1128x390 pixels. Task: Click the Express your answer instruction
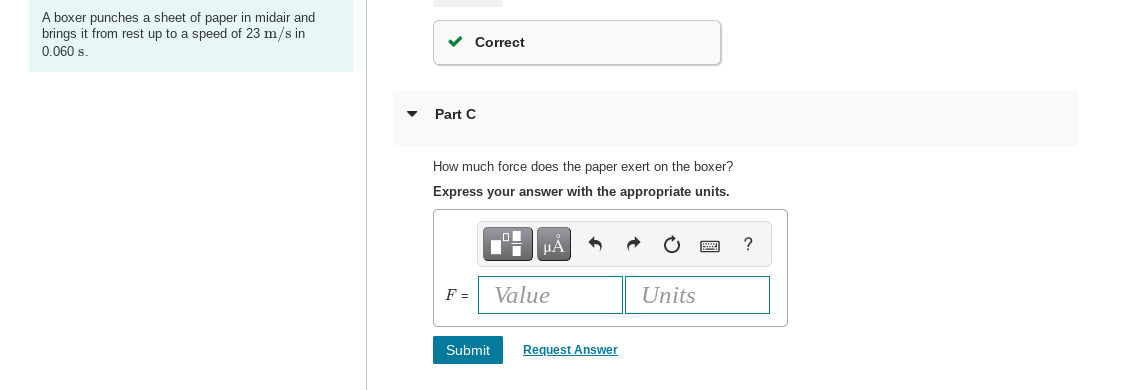click(581, 191)
